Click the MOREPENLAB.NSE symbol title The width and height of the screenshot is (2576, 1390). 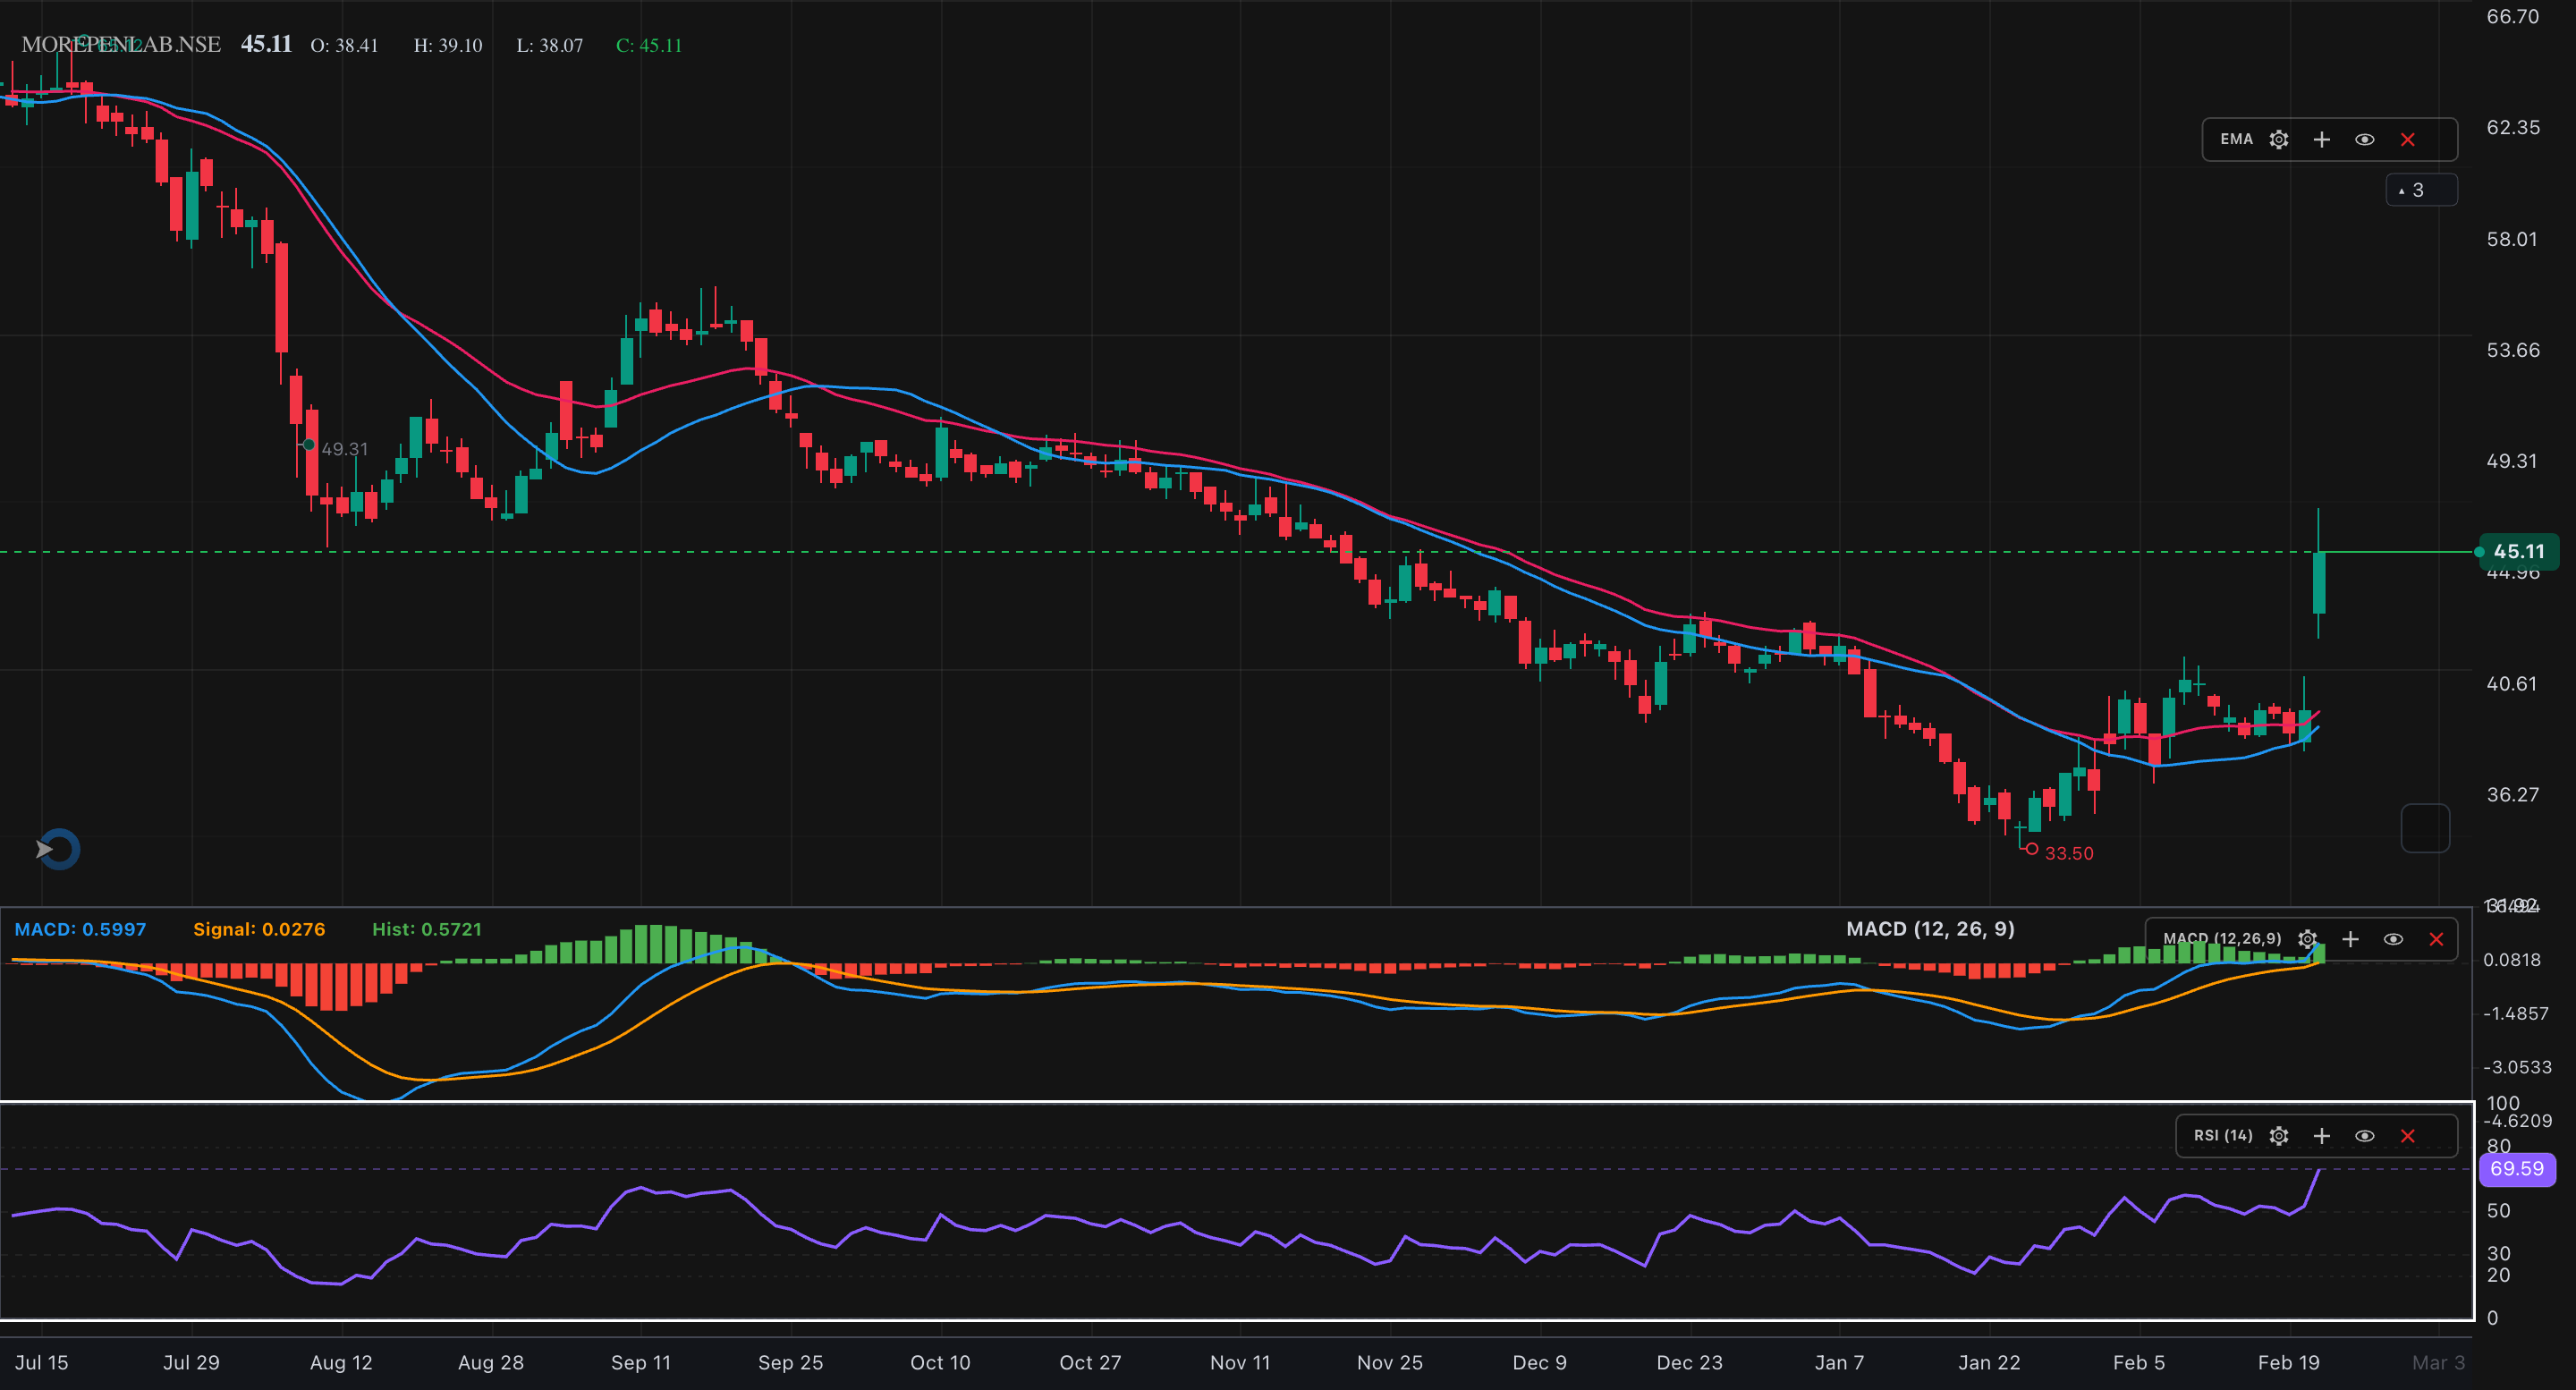click(121, 45)
